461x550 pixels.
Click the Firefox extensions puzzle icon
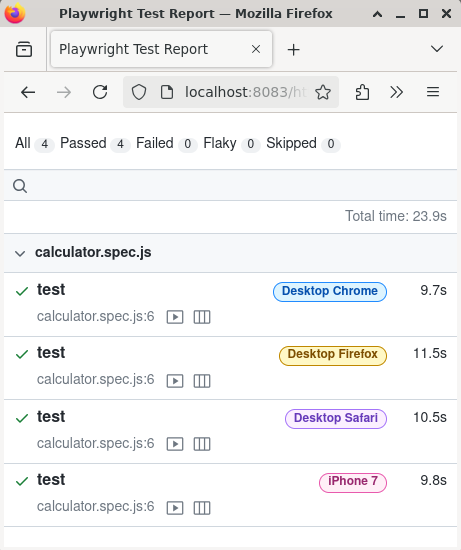coord(362,92)
